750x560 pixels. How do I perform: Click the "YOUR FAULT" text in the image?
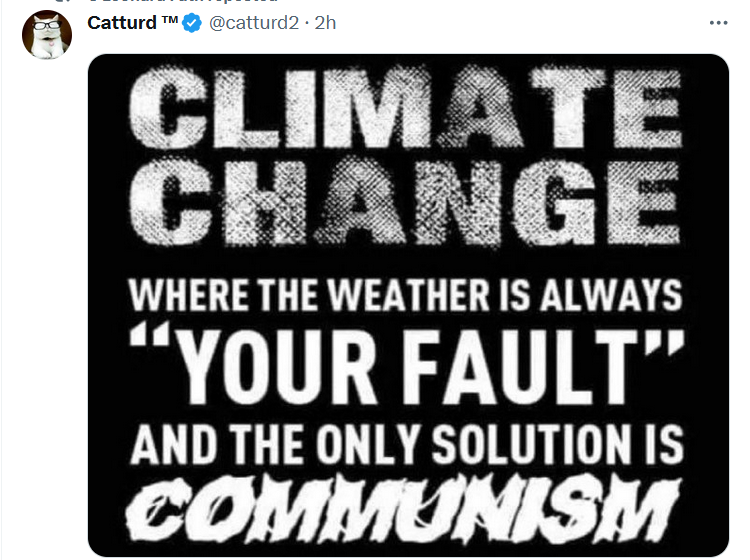coord(408,365)
